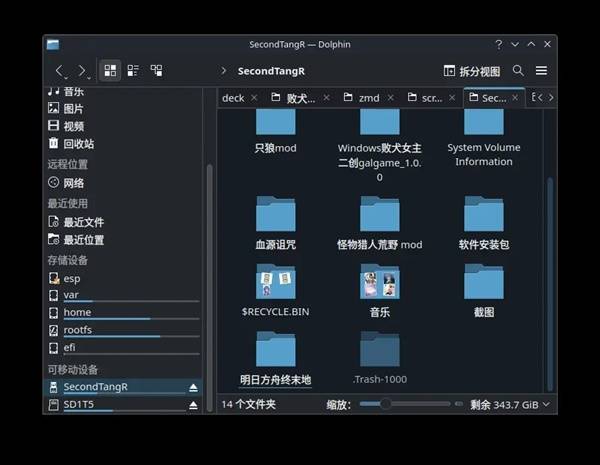
Task: Switch to details tree view mode
Action: pos(156,71)
